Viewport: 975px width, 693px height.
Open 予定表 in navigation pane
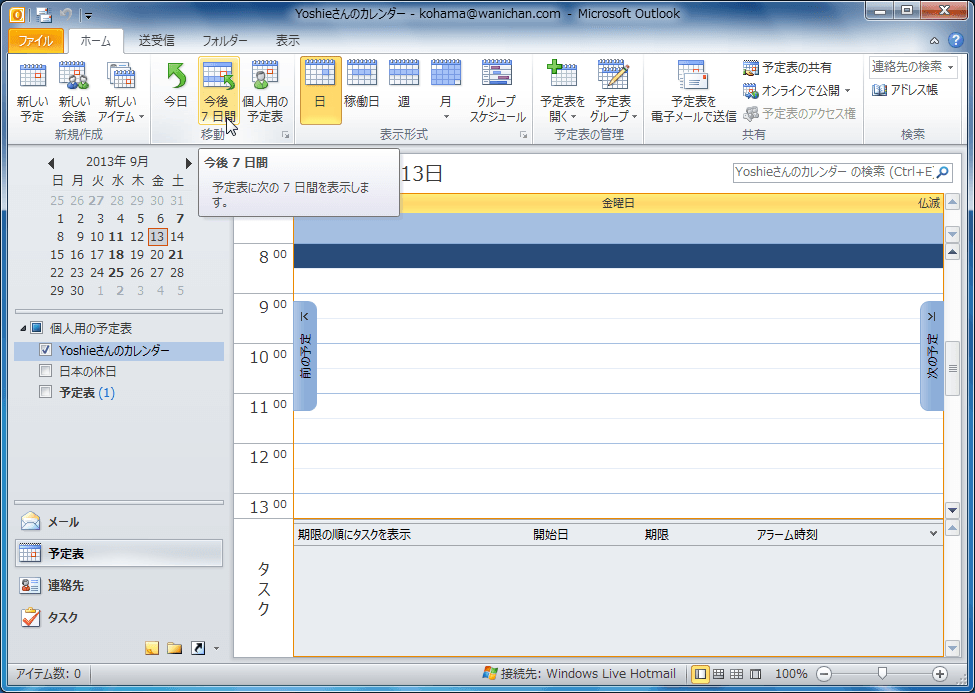coord(118,553)
